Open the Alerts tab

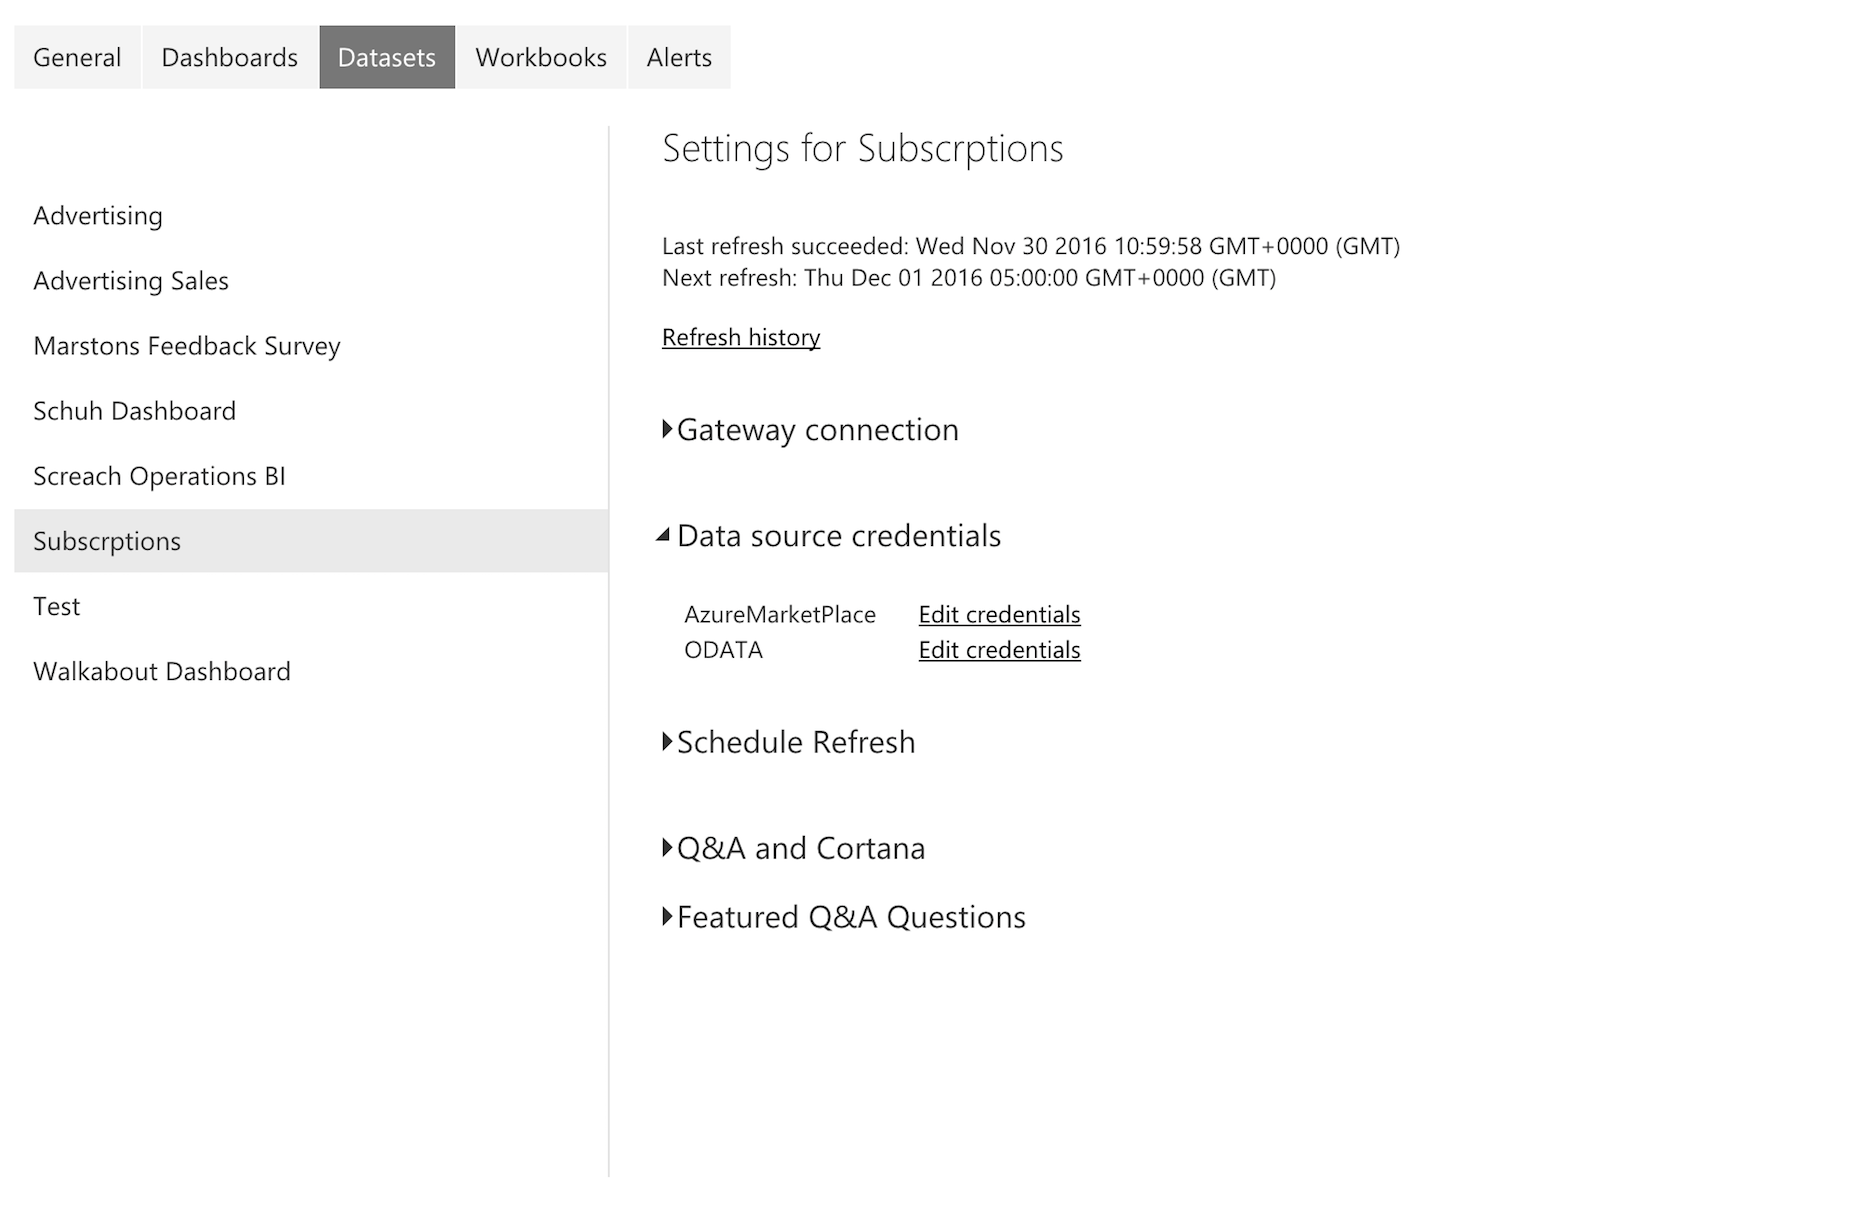click(x=679, y=57)
